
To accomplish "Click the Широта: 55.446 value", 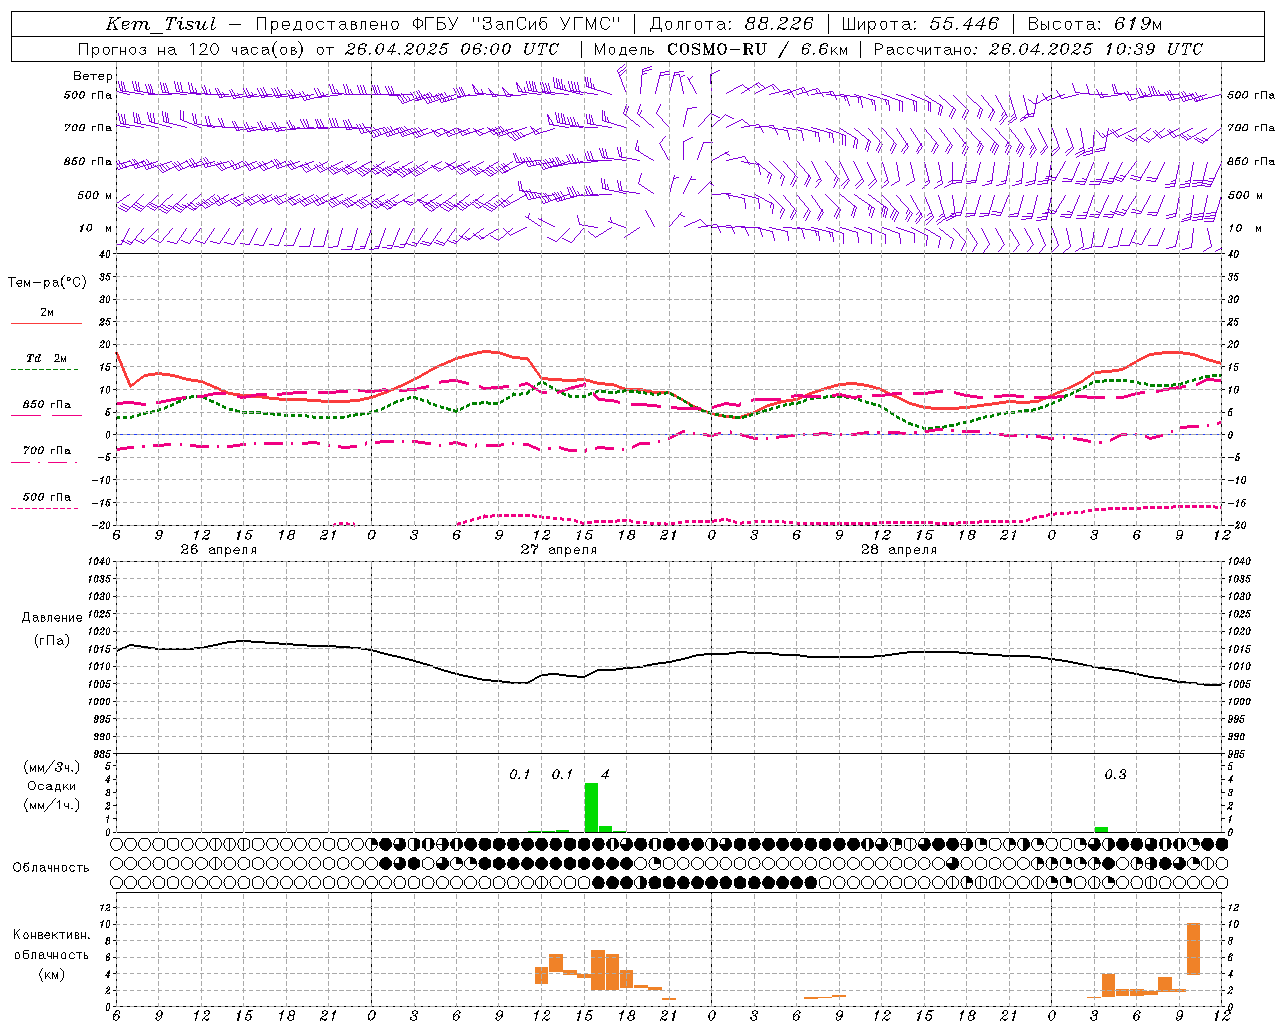I will point(920,24).
